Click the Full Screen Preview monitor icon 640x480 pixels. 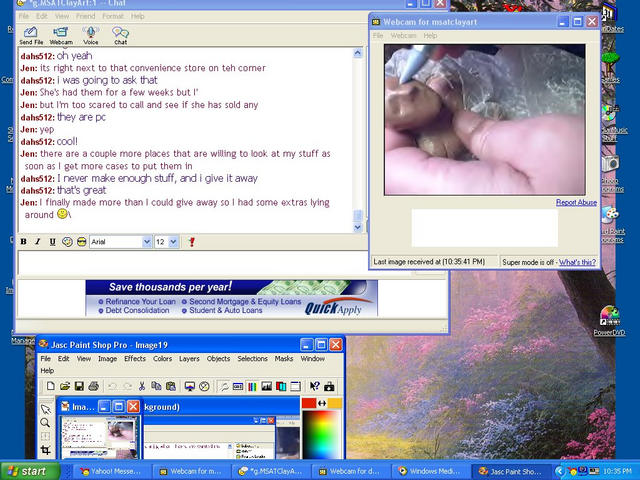(190, 386)
